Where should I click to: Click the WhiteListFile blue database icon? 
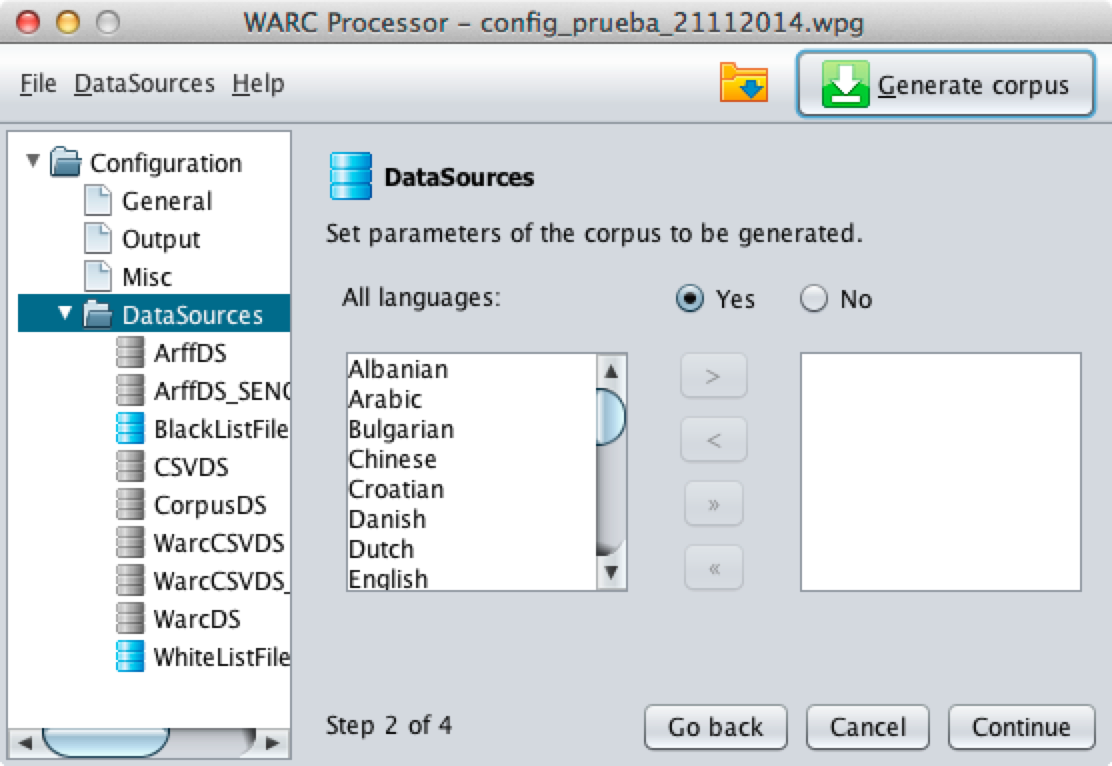click(130, 657)
